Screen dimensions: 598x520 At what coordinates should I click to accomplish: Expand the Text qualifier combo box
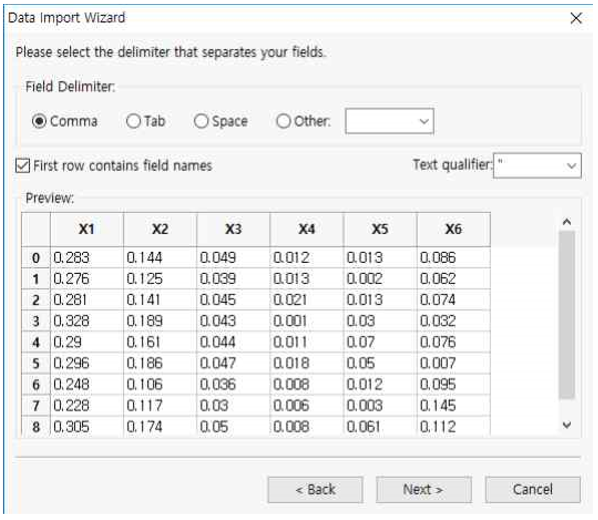click(537, 166)
